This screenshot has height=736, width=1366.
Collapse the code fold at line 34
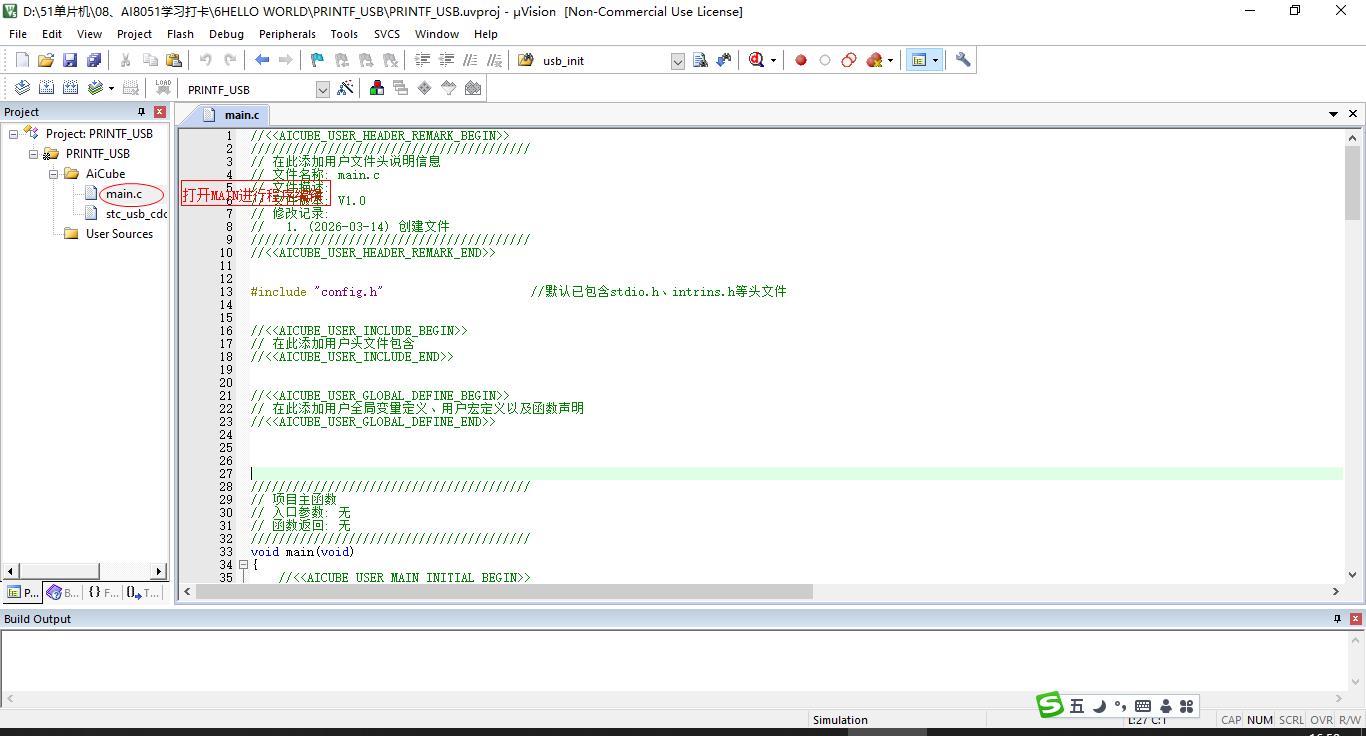point(243,565)
